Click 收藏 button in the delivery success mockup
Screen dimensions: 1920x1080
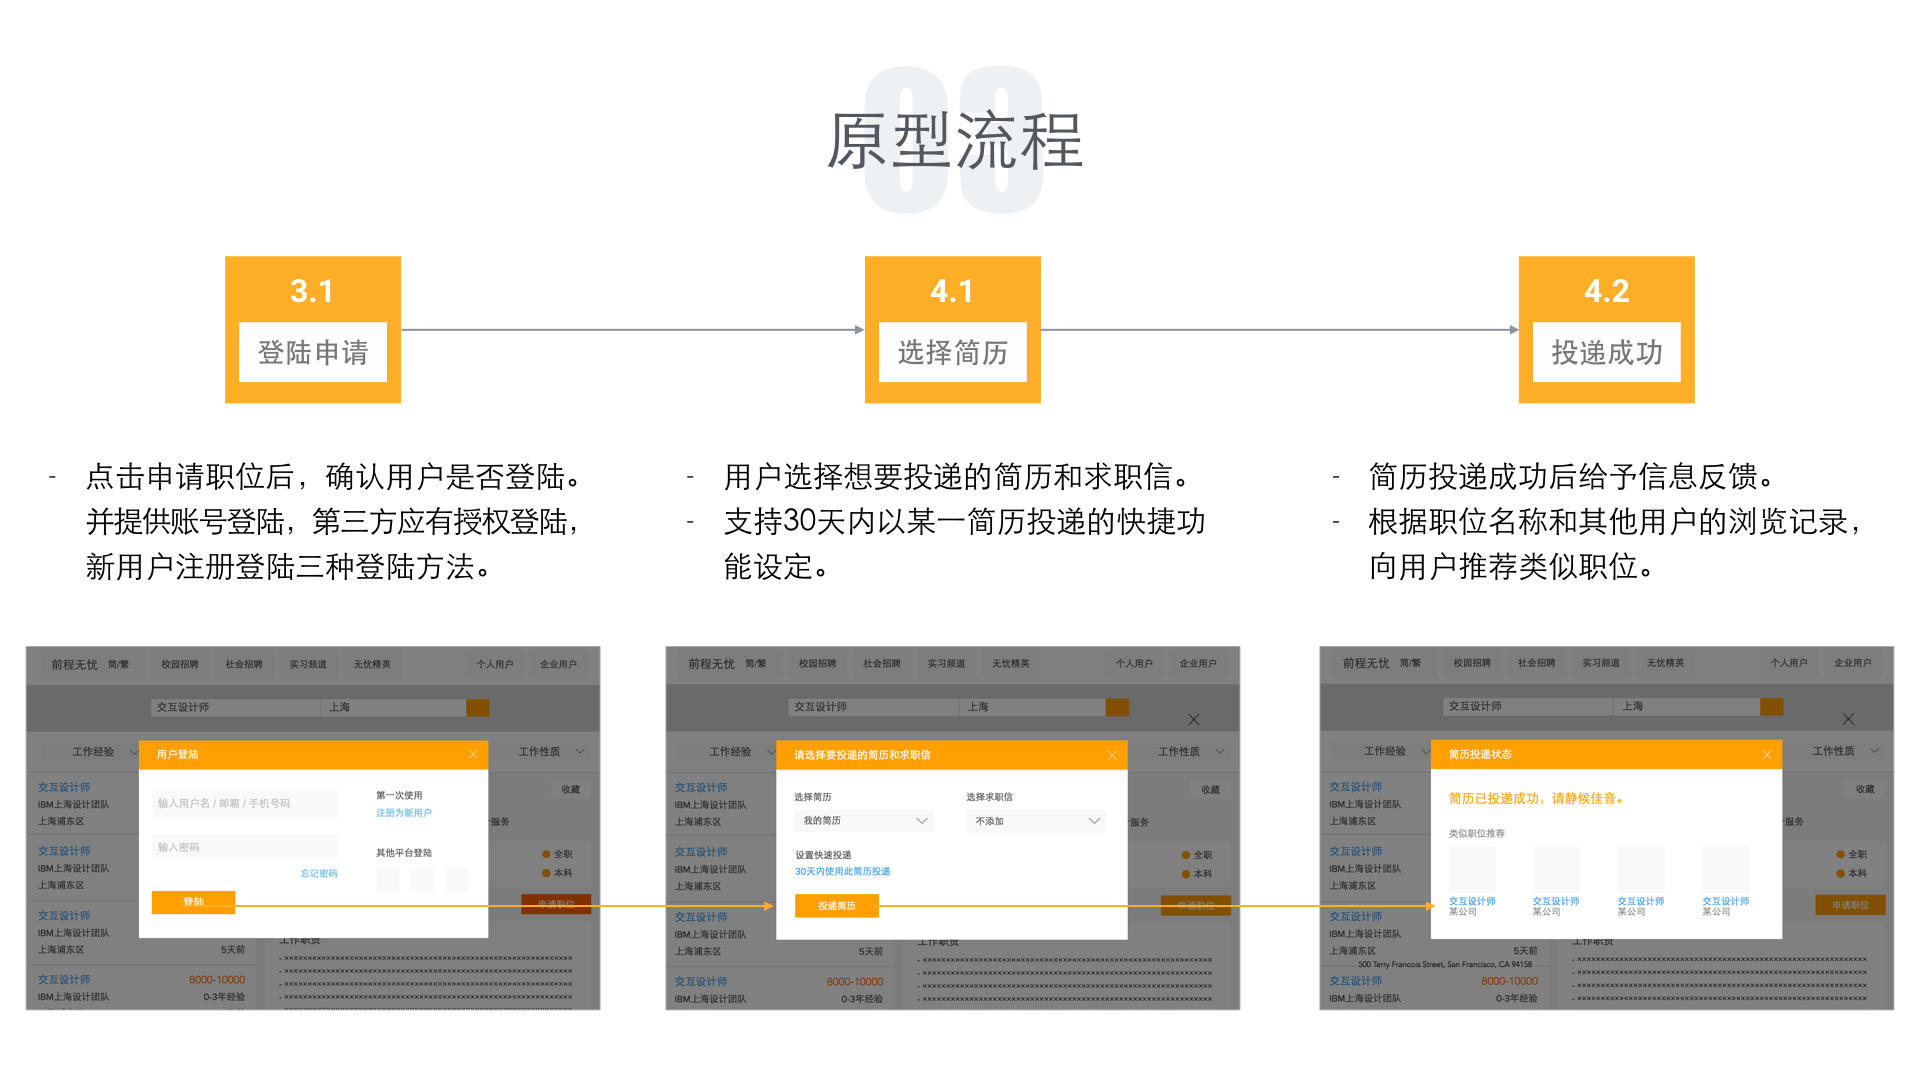pos(1865,789)
